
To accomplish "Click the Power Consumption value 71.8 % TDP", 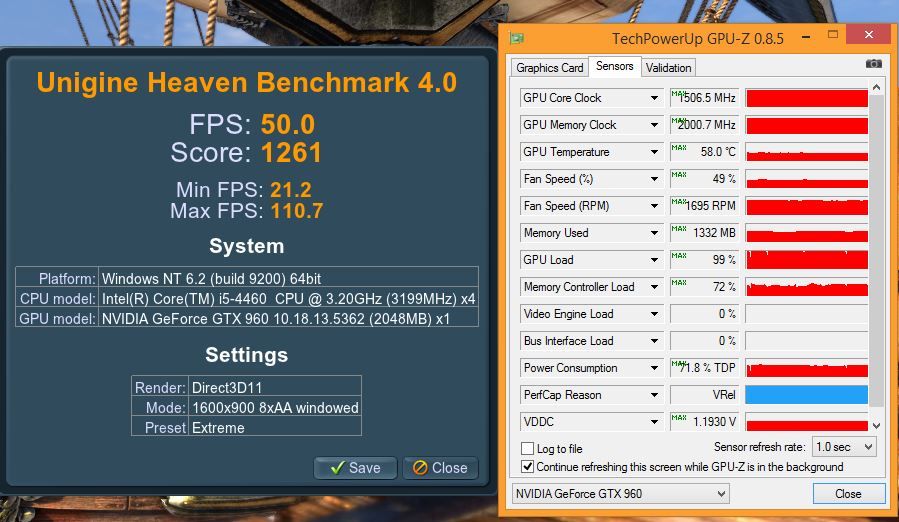I will click(x=705, y=368).
